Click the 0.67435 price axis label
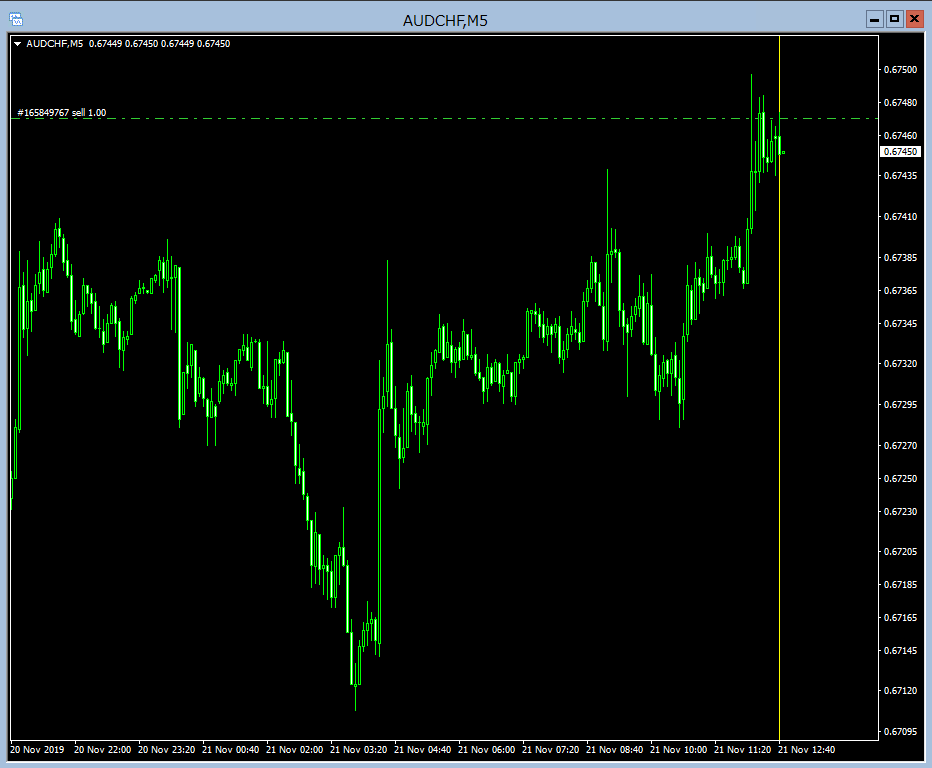The height and width of the screenshot is (768, 932). 900,175
